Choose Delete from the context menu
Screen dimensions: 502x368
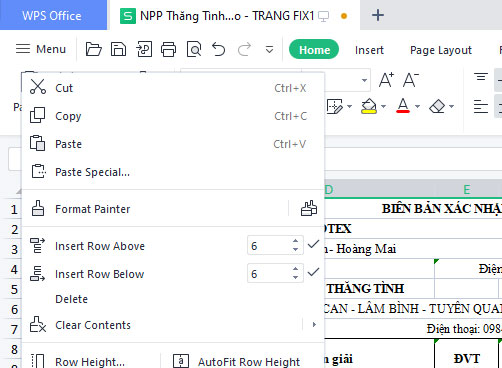coord(173,299)
